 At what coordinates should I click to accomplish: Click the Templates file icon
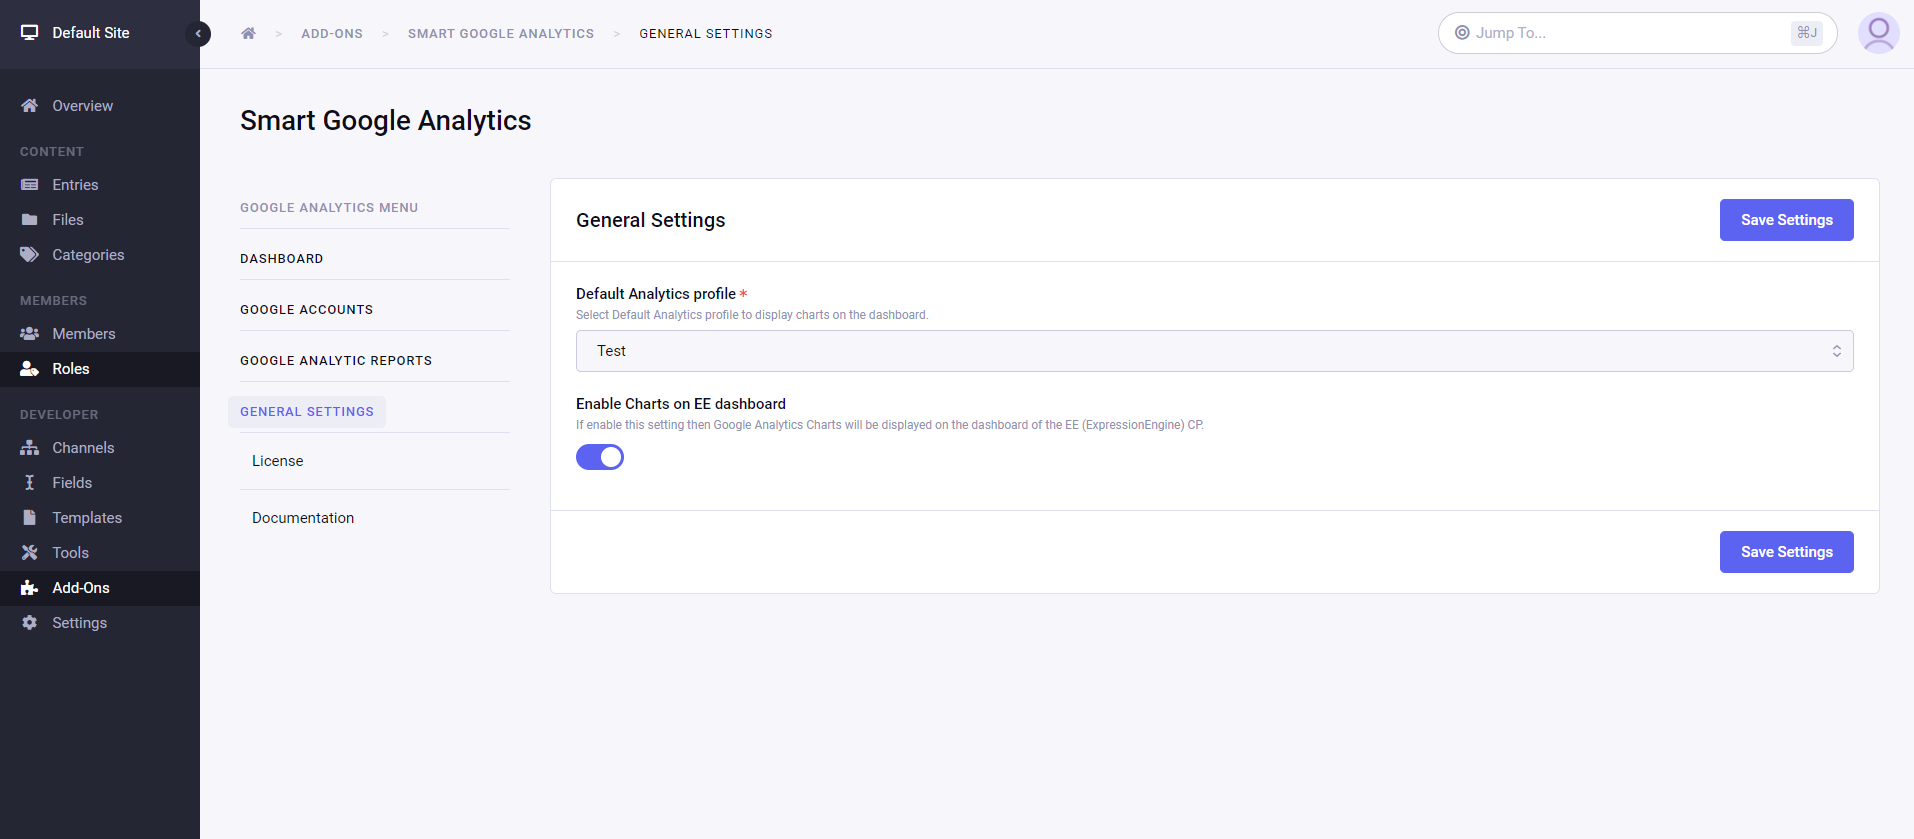(x=29, y=518)
